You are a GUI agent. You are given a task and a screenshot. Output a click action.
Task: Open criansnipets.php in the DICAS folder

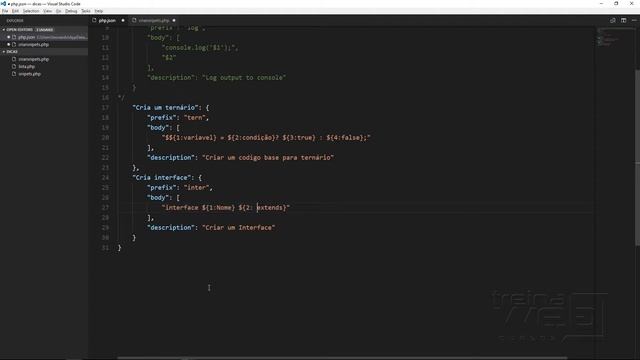click(33, 59)
